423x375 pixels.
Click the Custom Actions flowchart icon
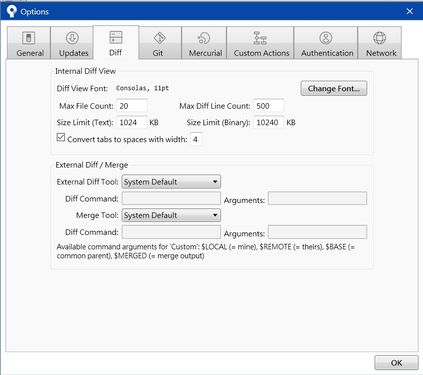click(260, 38)
